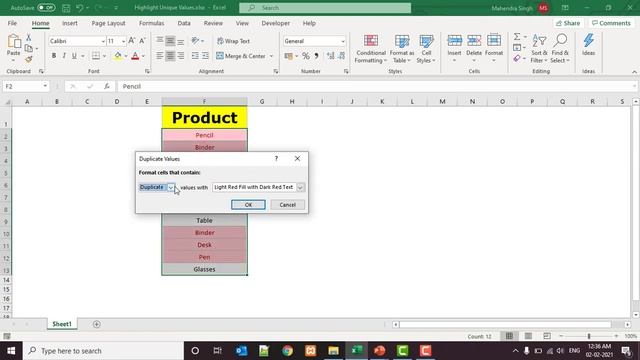Select the Sheet1 tab
640x360 pixels.
click(x=62, y=324)
